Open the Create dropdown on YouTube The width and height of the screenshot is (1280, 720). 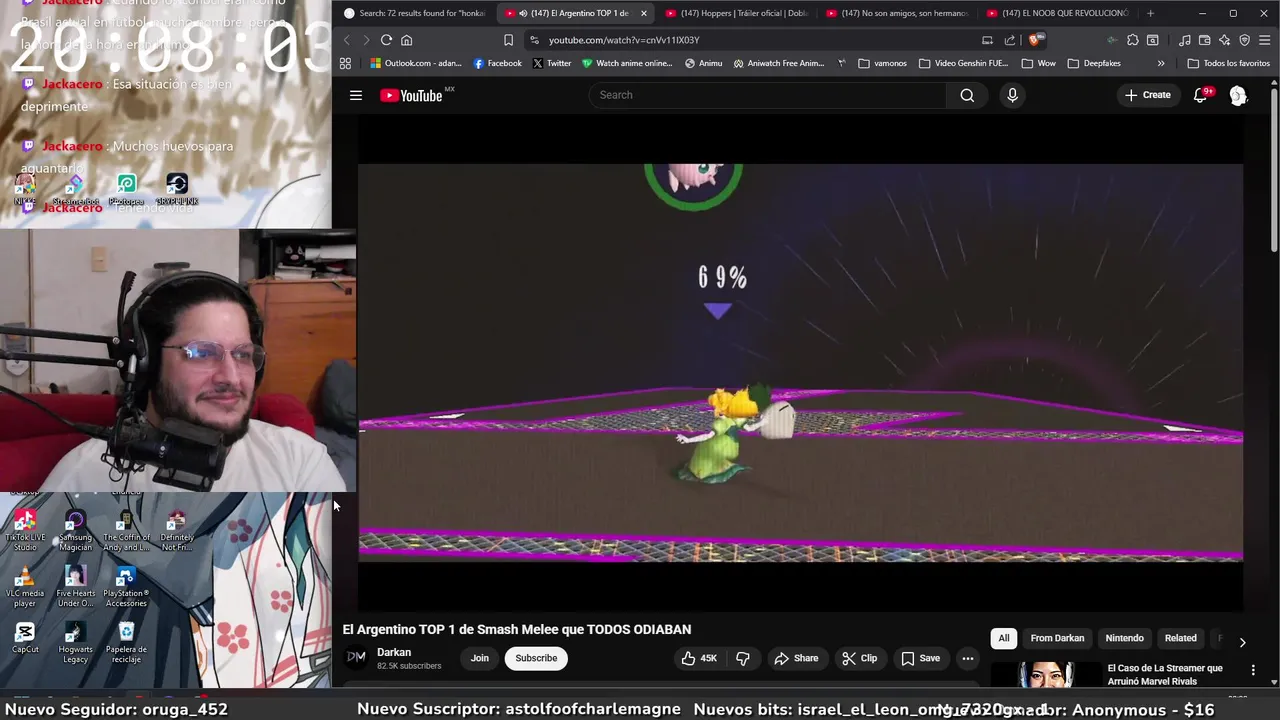click(1147, 95)
